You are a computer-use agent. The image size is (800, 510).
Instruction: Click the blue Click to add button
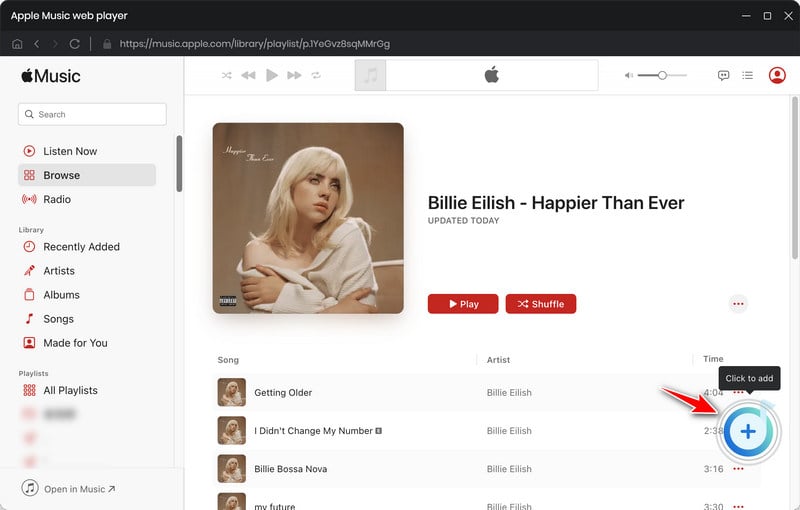748,431
